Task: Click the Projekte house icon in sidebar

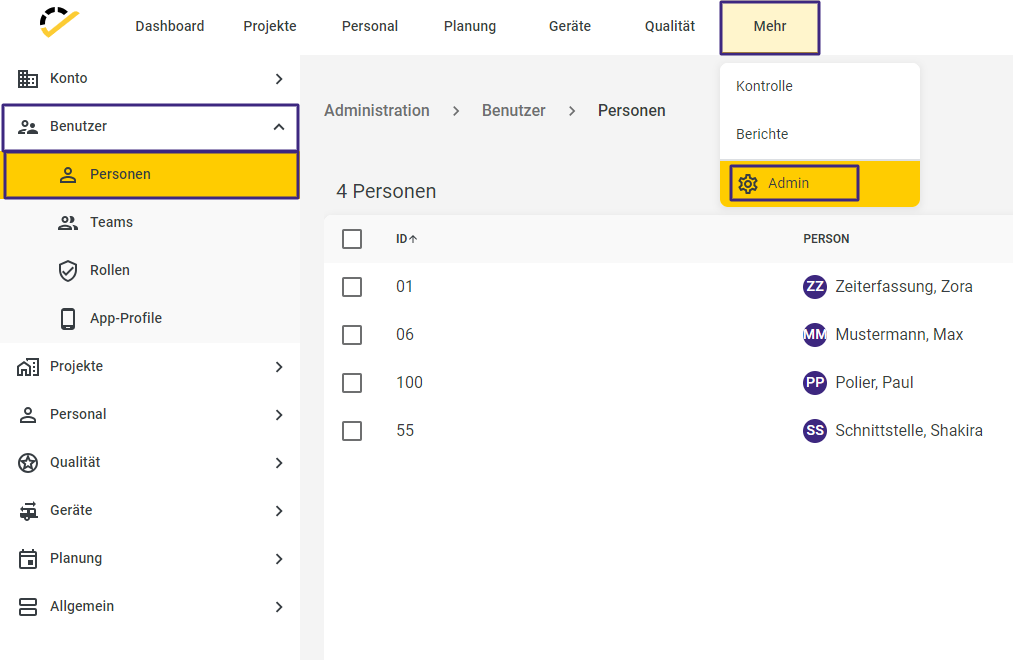Action: tap(28, 367)
